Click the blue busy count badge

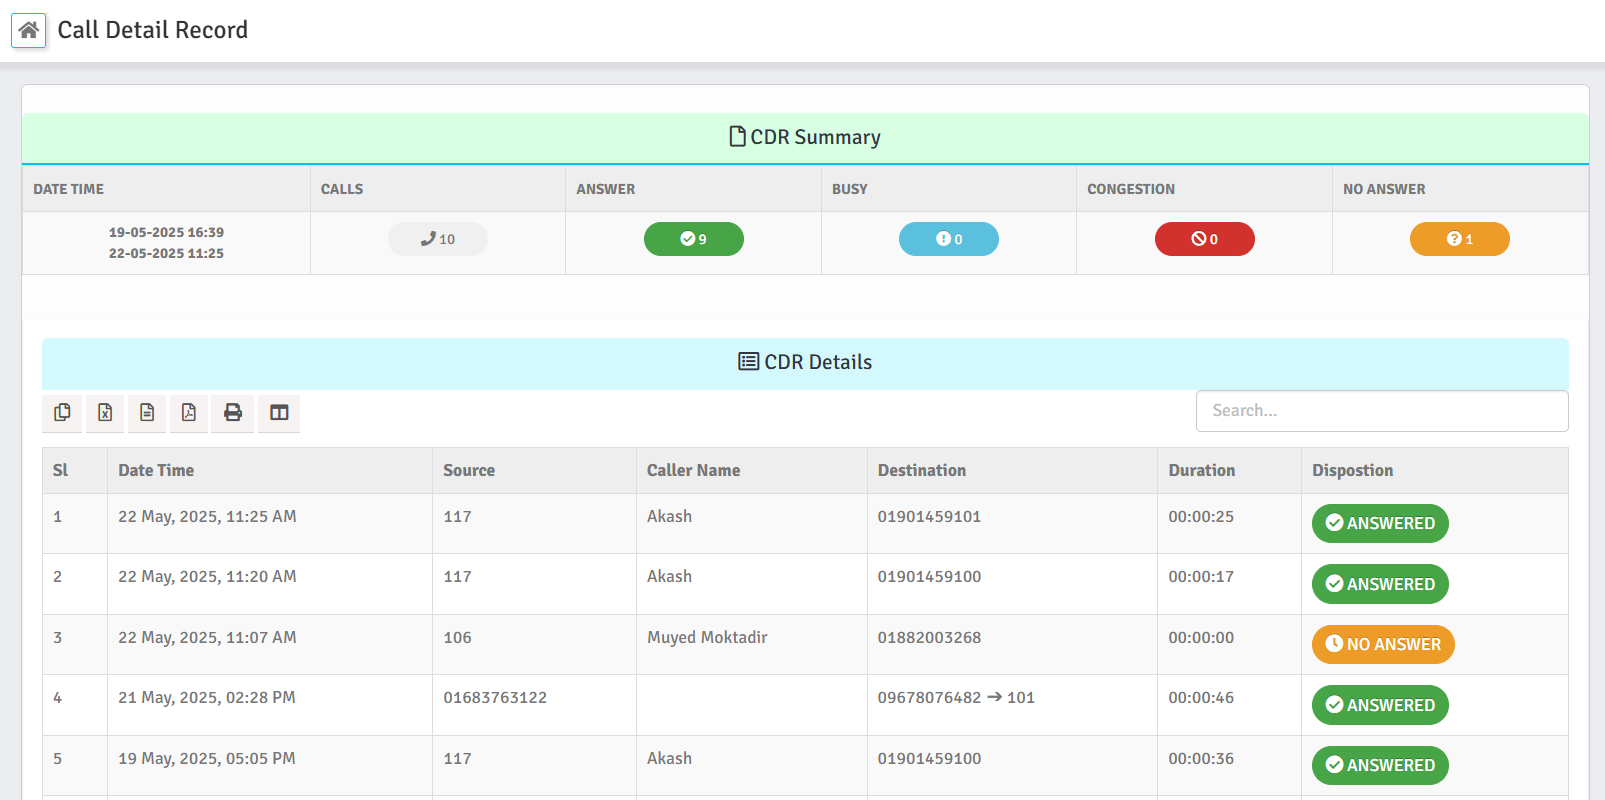[x=948, y=239]
